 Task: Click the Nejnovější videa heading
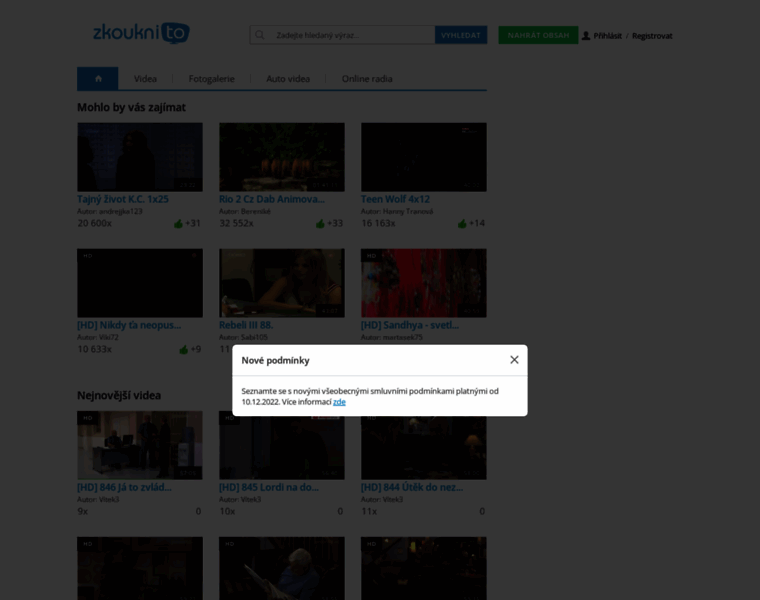click(119, 395)
